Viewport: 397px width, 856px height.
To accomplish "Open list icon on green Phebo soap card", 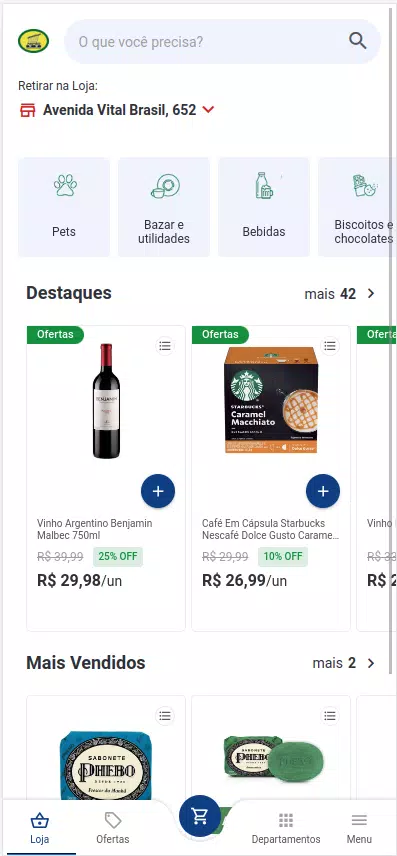I will [x=329, y=715].
